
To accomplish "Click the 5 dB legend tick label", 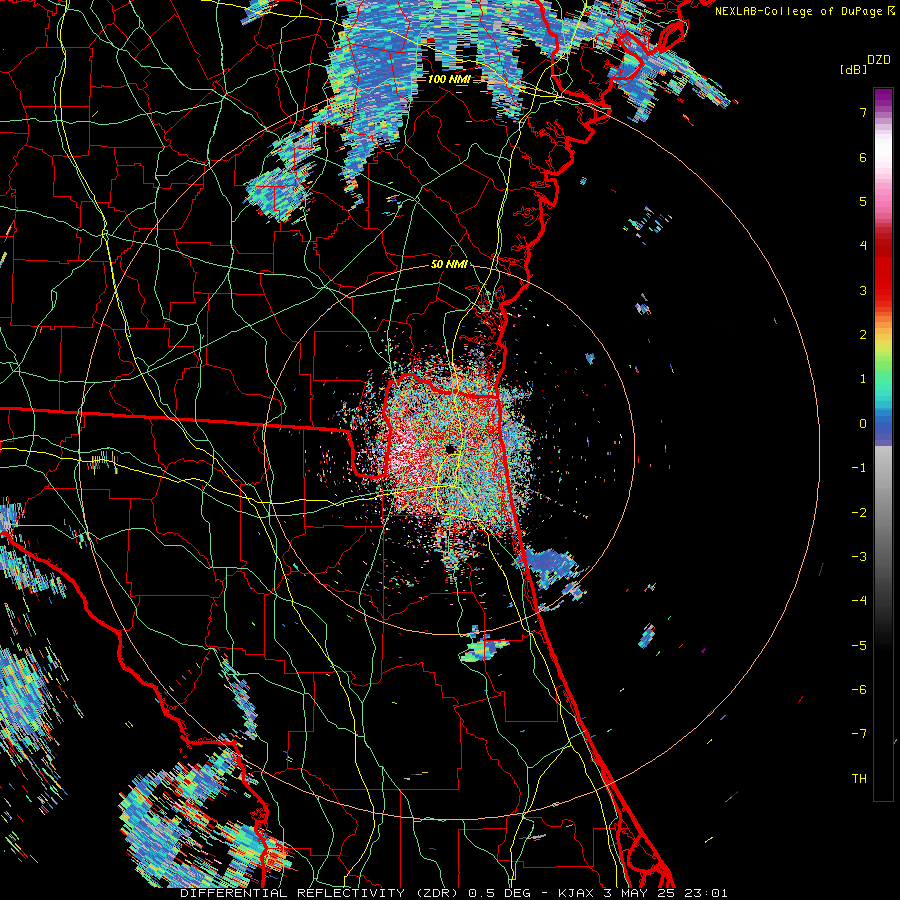I will pos(863,201).
